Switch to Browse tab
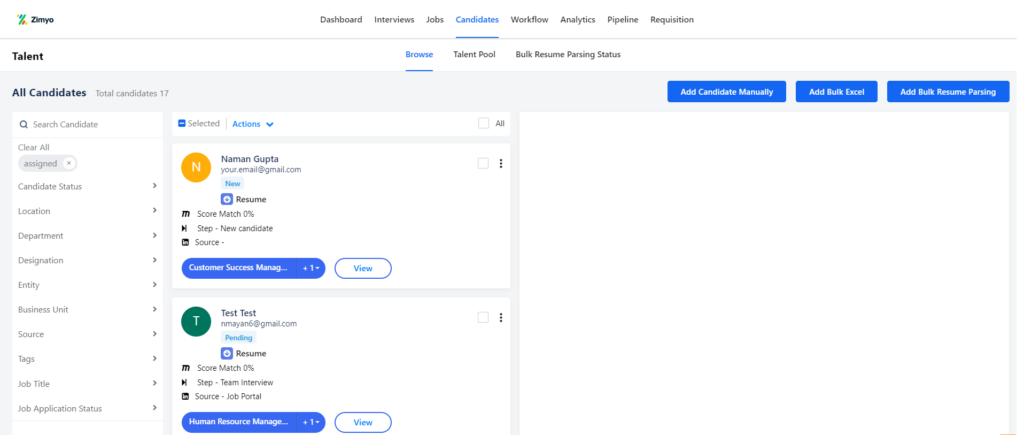This screenshot has width=1024, height=435. (x=419, y=55)
